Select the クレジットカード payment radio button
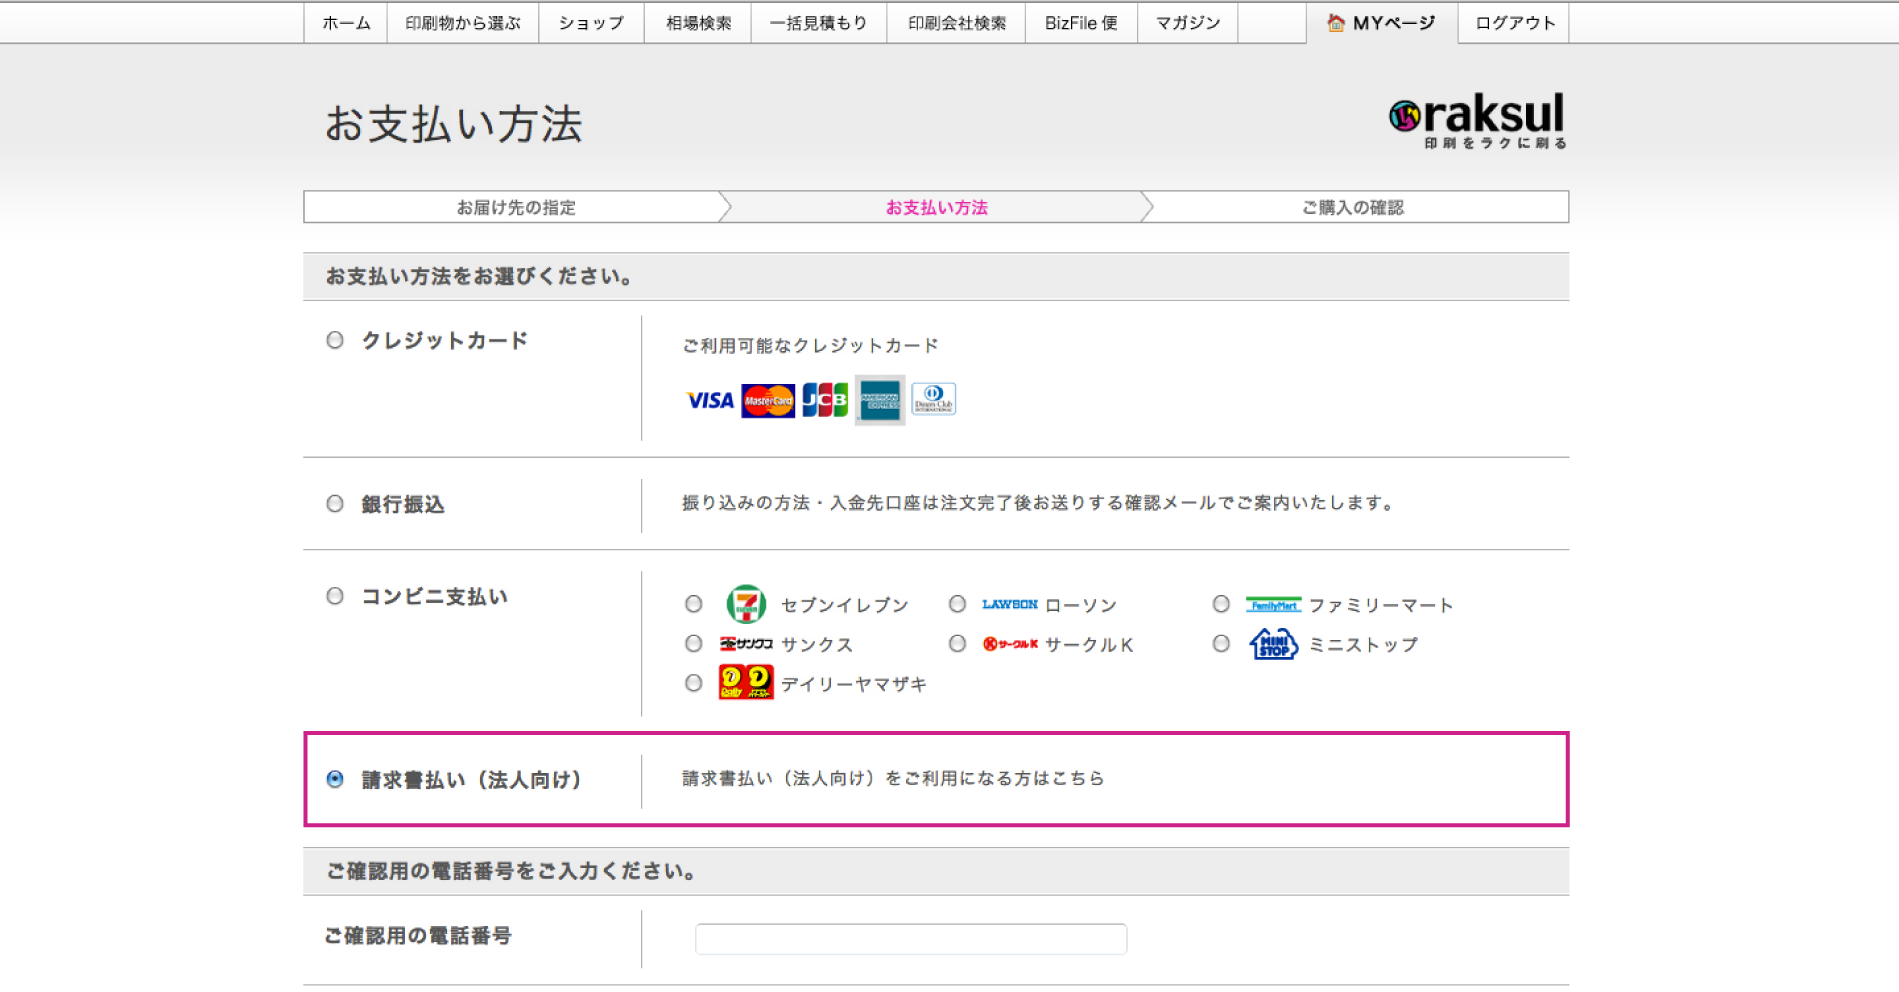 (335, 341)
